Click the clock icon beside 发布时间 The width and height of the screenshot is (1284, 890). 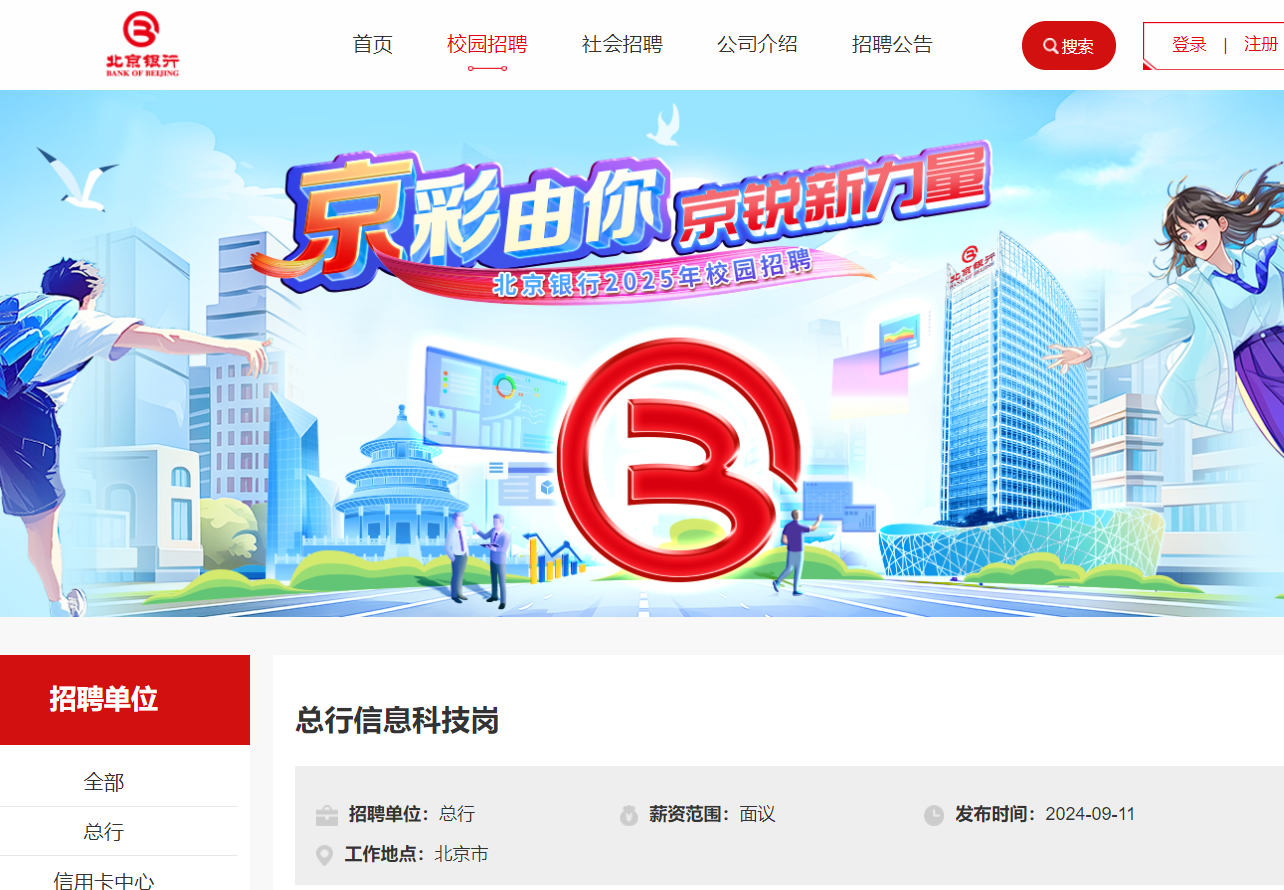click(933, 815)
